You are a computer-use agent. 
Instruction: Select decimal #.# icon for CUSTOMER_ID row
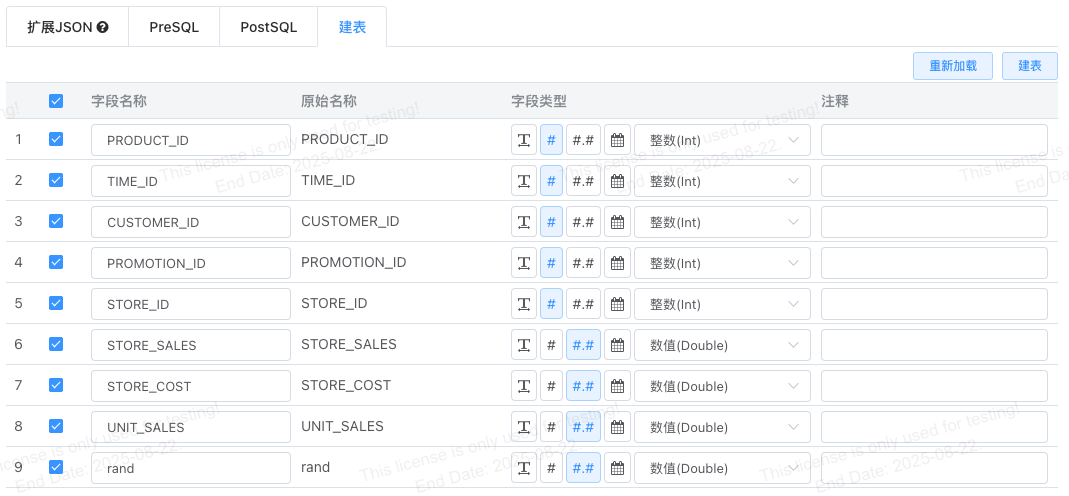[583, 222]
